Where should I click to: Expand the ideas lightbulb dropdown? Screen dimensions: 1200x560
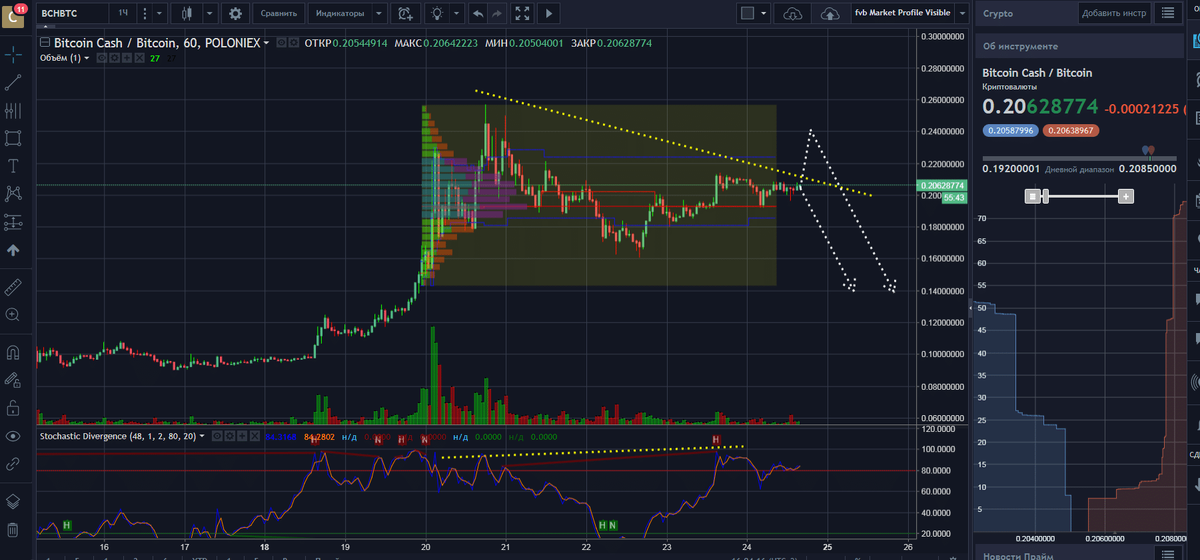(x=454, y=13)
